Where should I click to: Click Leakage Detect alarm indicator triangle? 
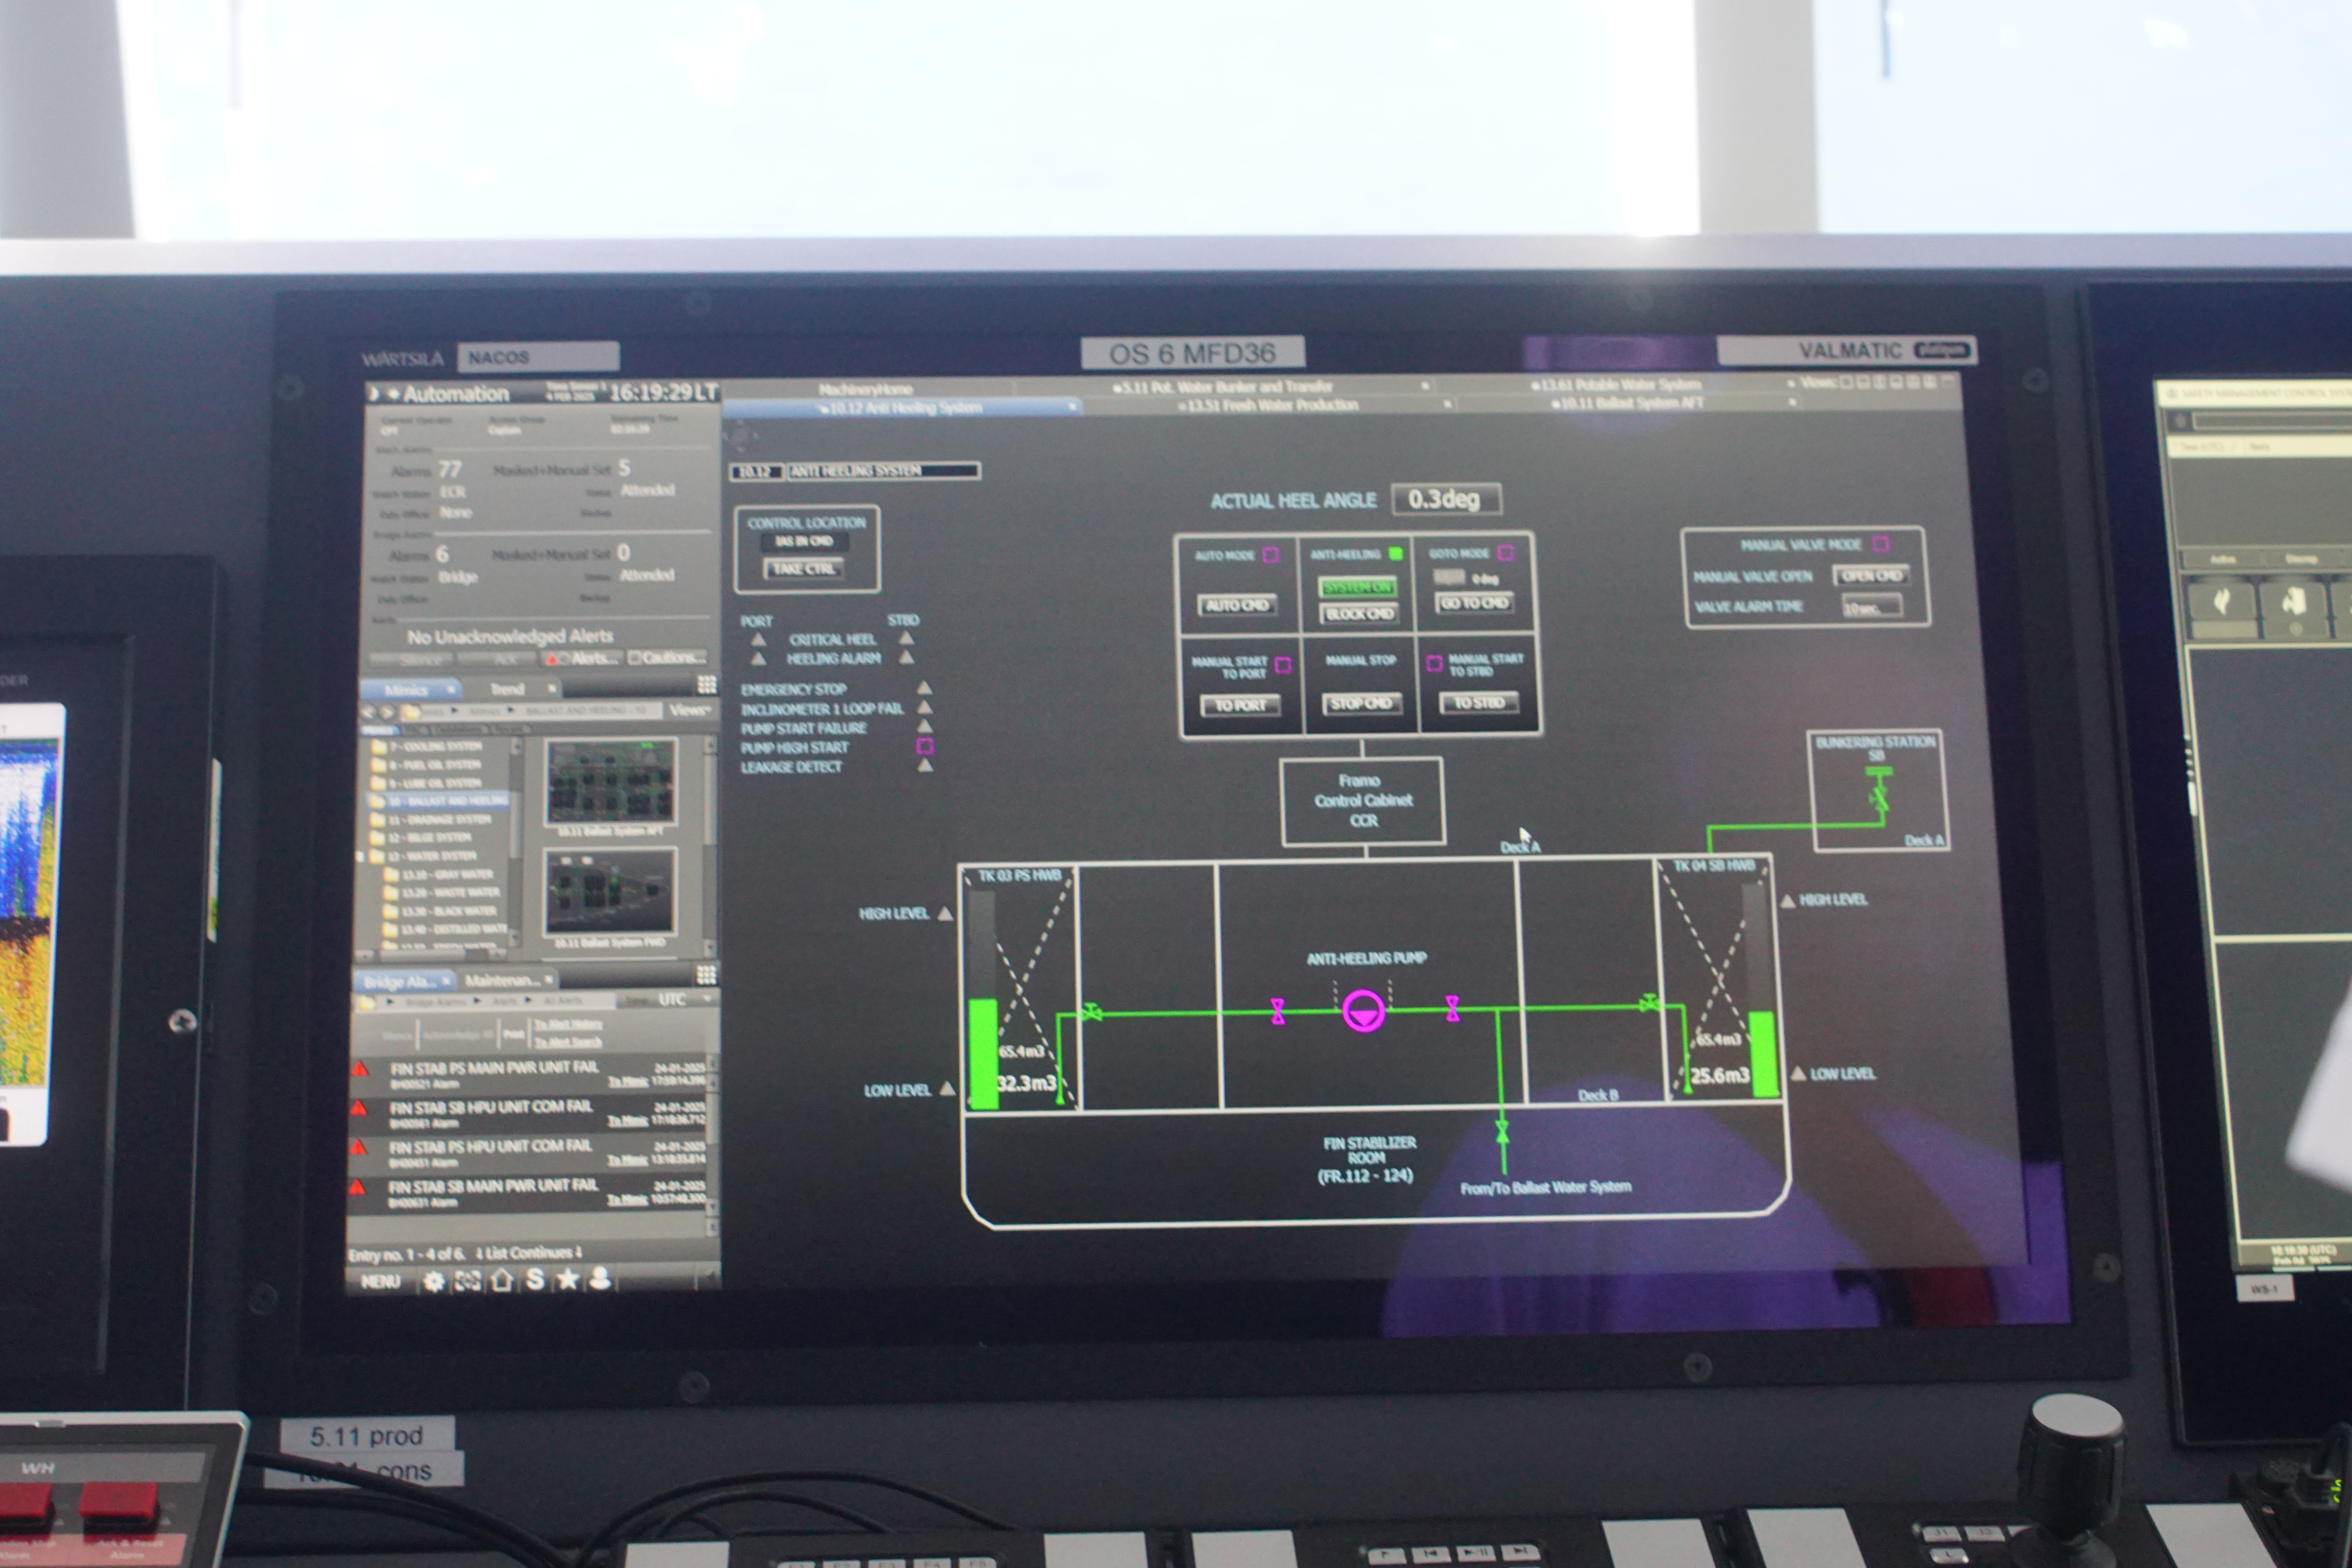pyautogui.click(x=925, y=765)
